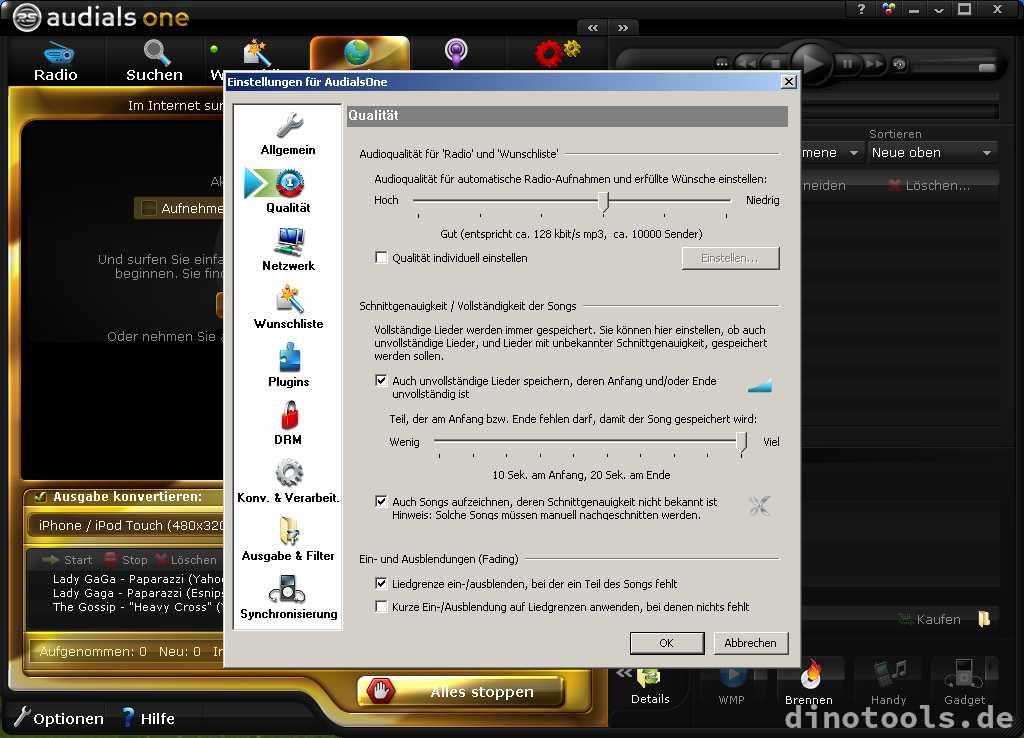Click the Wenig-Viel slider handle
The height and width of the screenshot is (738, 1024).
(x=741, y=443)
